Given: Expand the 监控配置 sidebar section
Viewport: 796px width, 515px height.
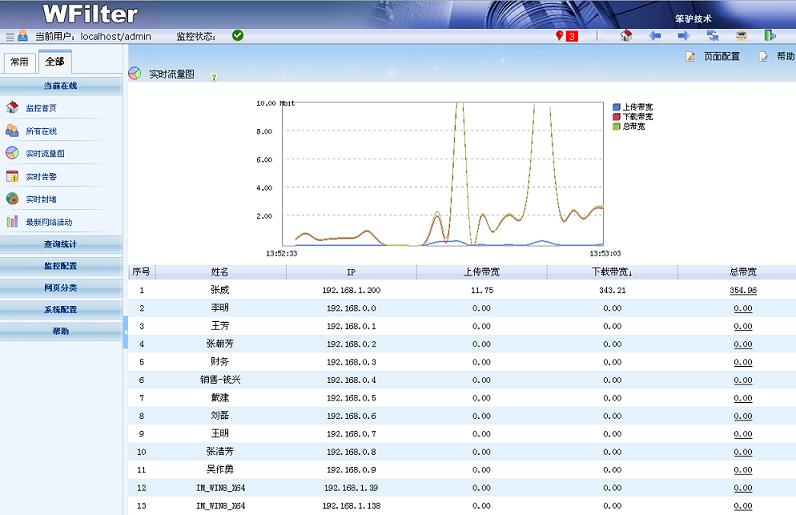Looking at the screenshot, I should coord(60,266).
